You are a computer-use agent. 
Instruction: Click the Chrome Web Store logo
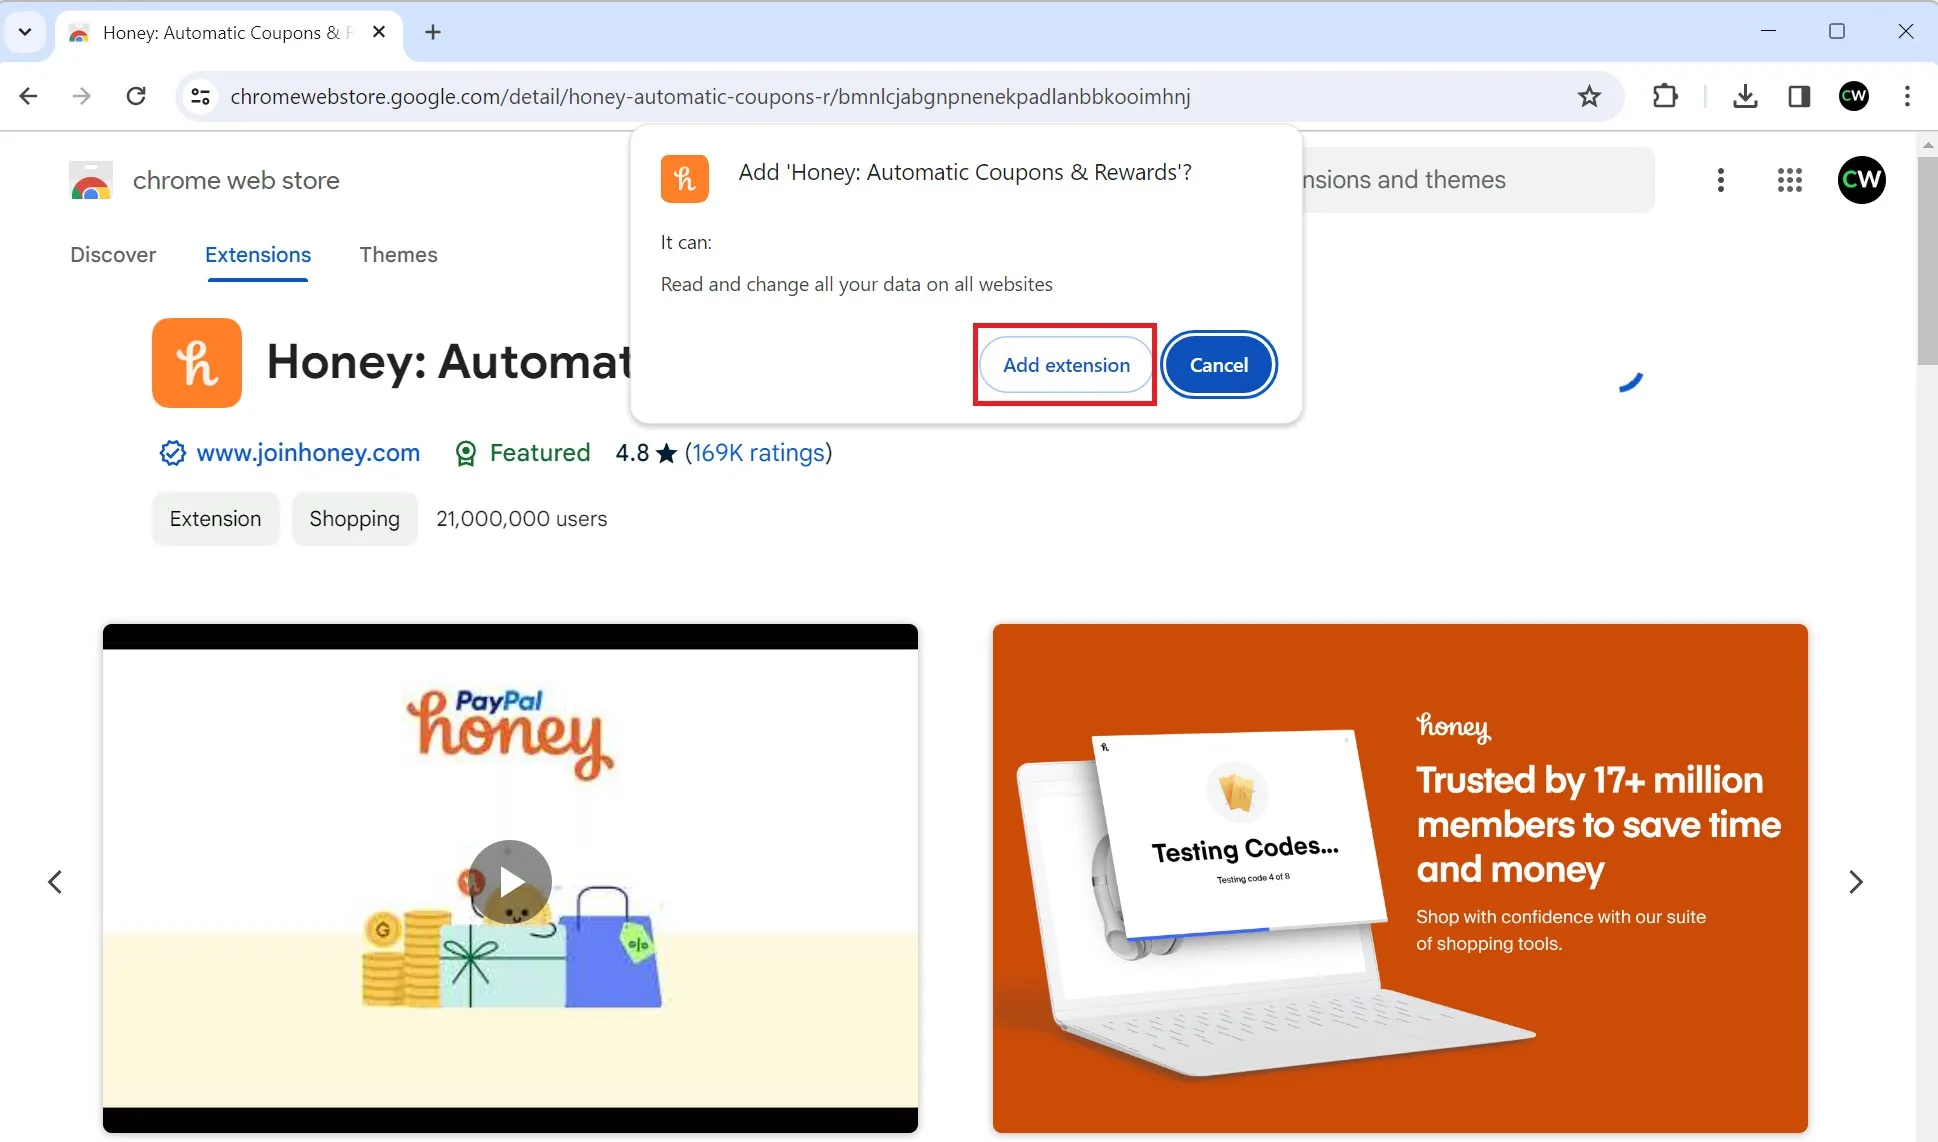tap(91, 180)
